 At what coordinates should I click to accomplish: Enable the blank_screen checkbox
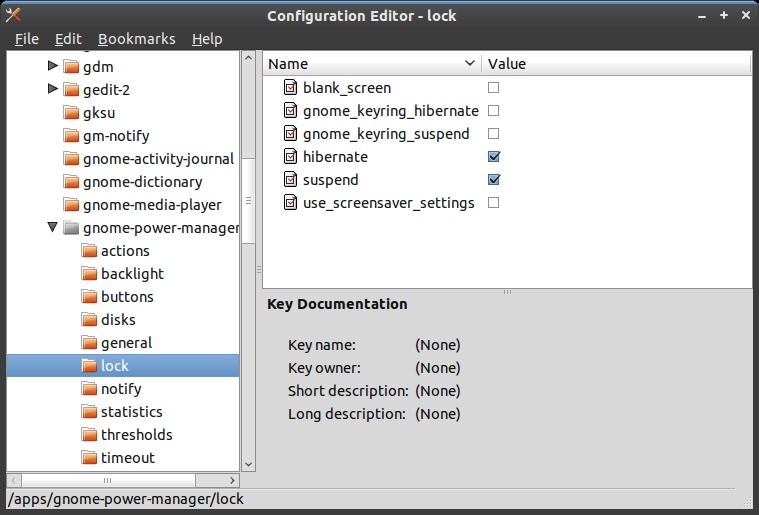tap(493, 88)
